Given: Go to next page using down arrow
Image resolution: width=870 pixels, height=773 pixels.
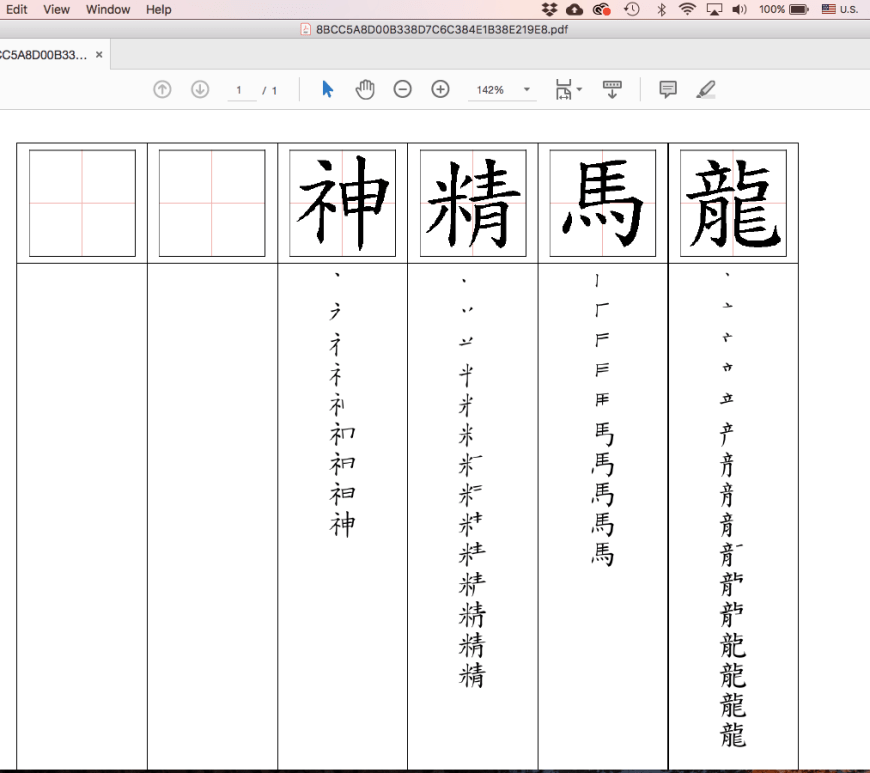Looking at the screenshot, I should coord(200,90).
